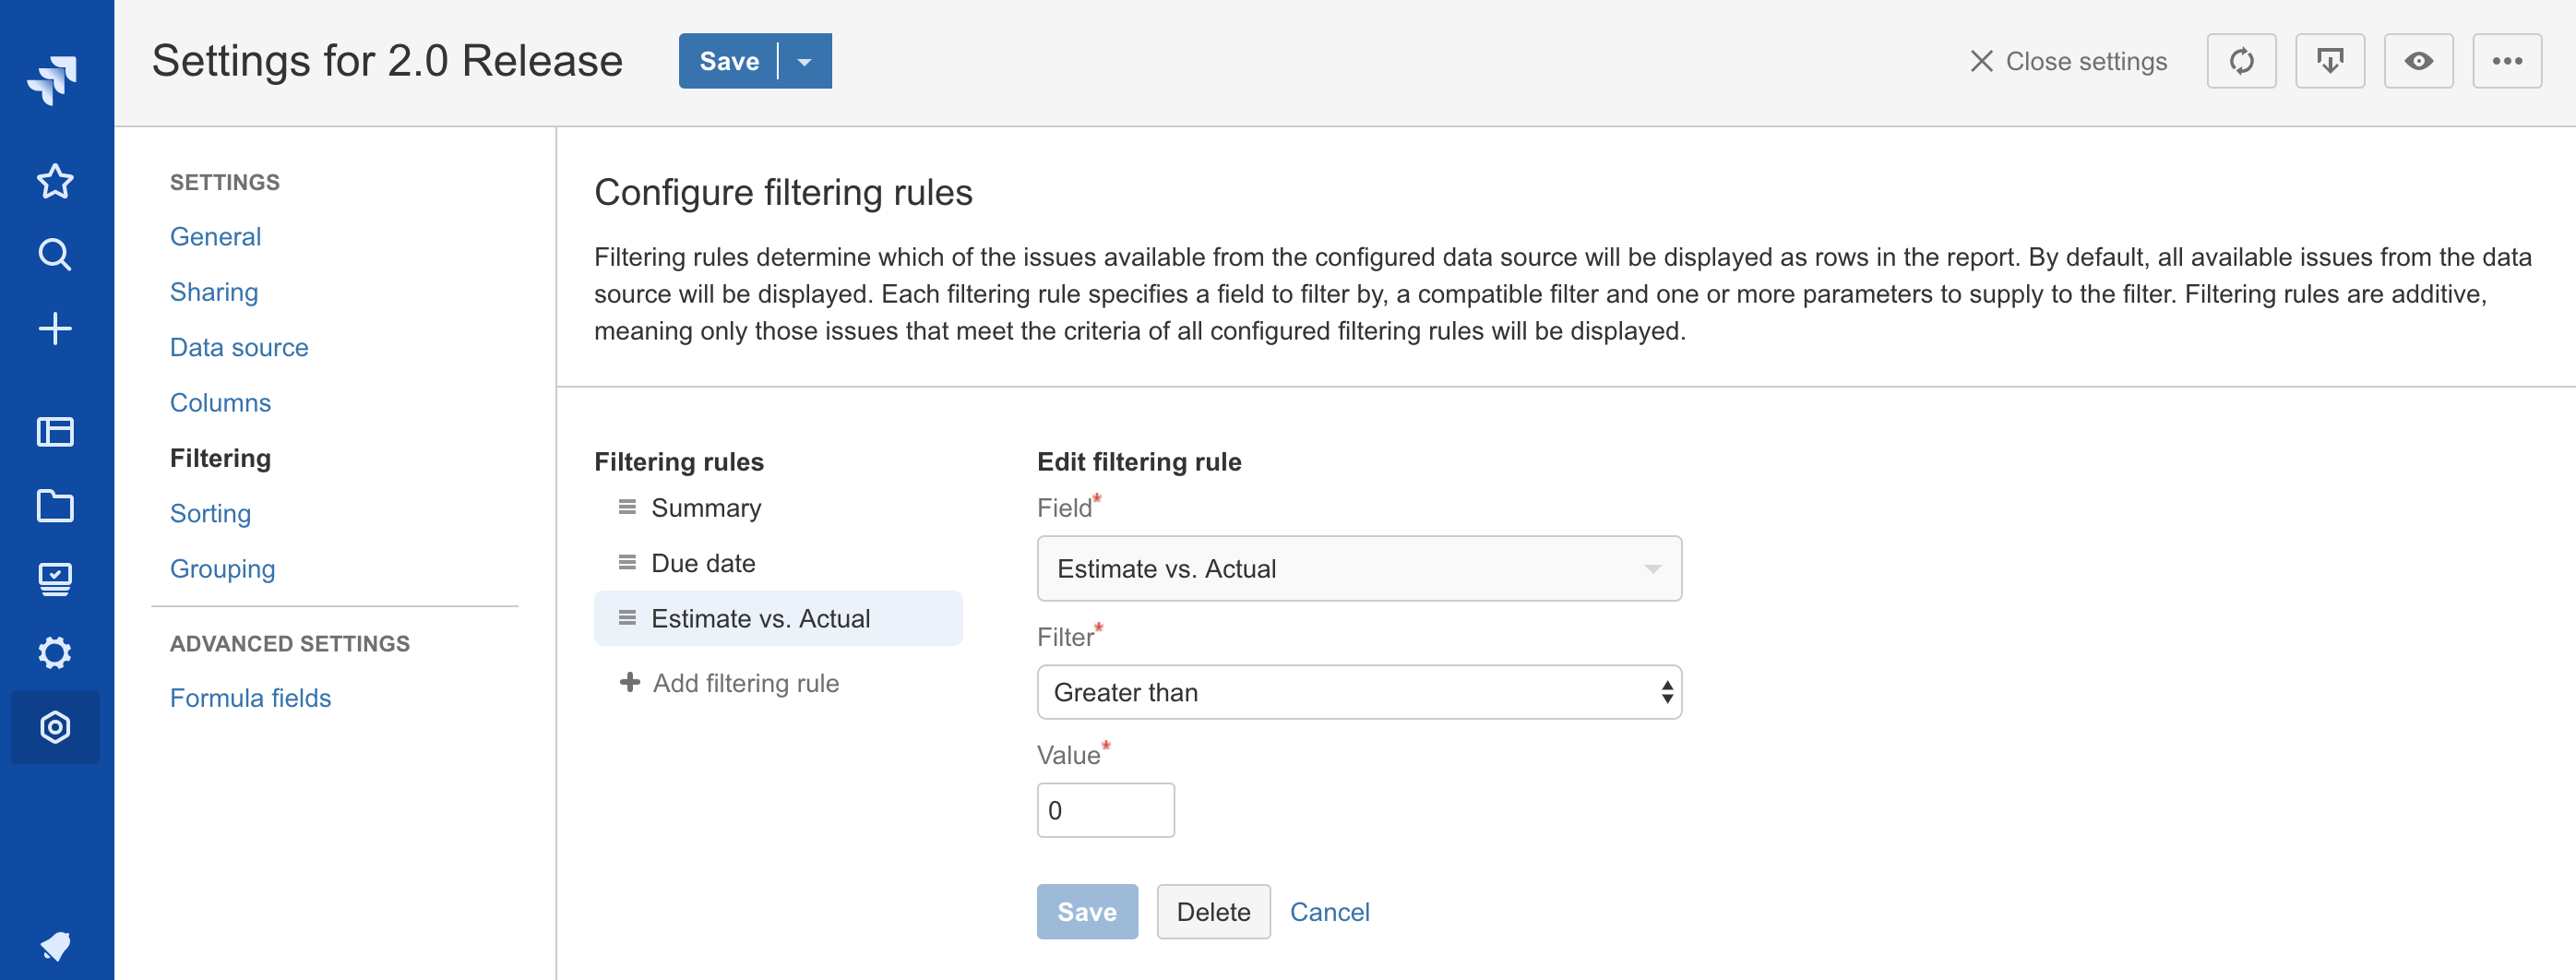Refresh the report with the reload icon

(2241, 61)
